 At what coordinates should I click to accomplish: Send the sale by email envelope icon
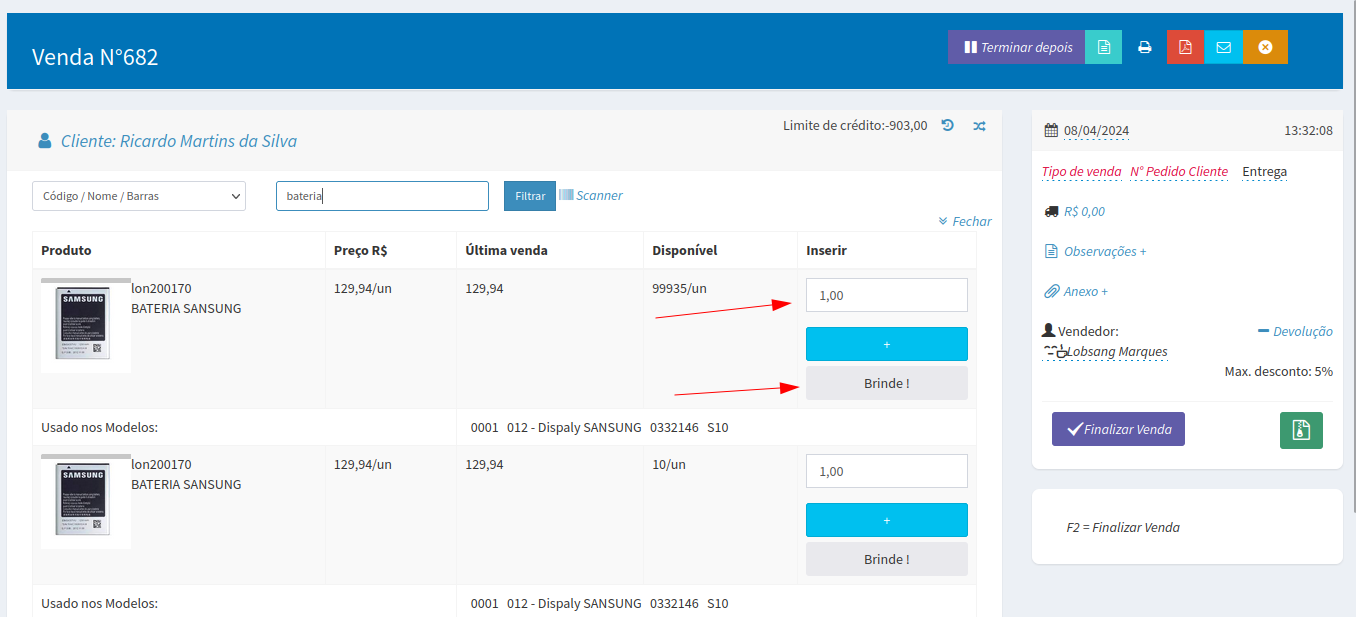1223,47
